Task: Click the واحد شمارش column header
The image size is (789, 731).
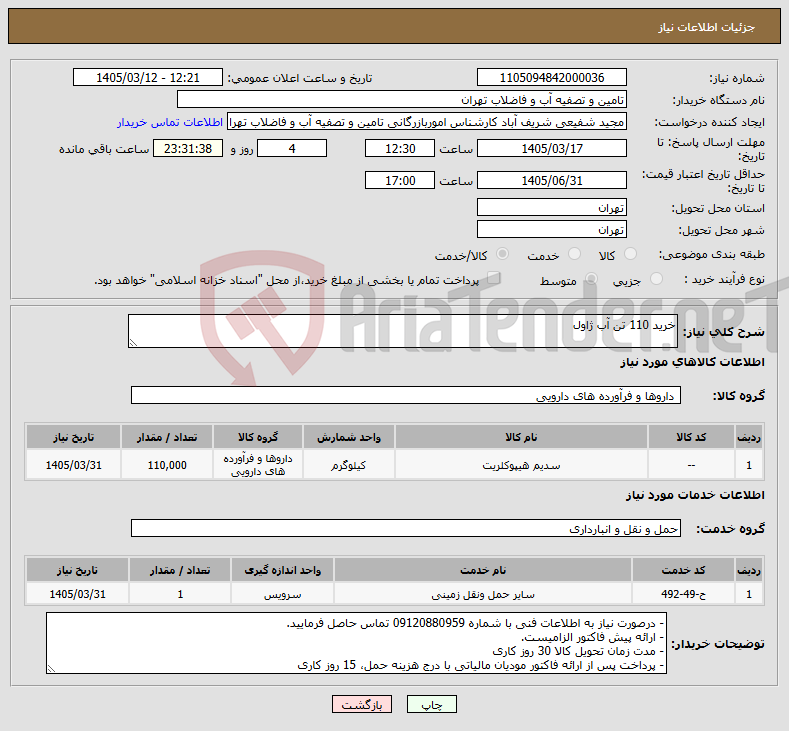Action: 348,437
